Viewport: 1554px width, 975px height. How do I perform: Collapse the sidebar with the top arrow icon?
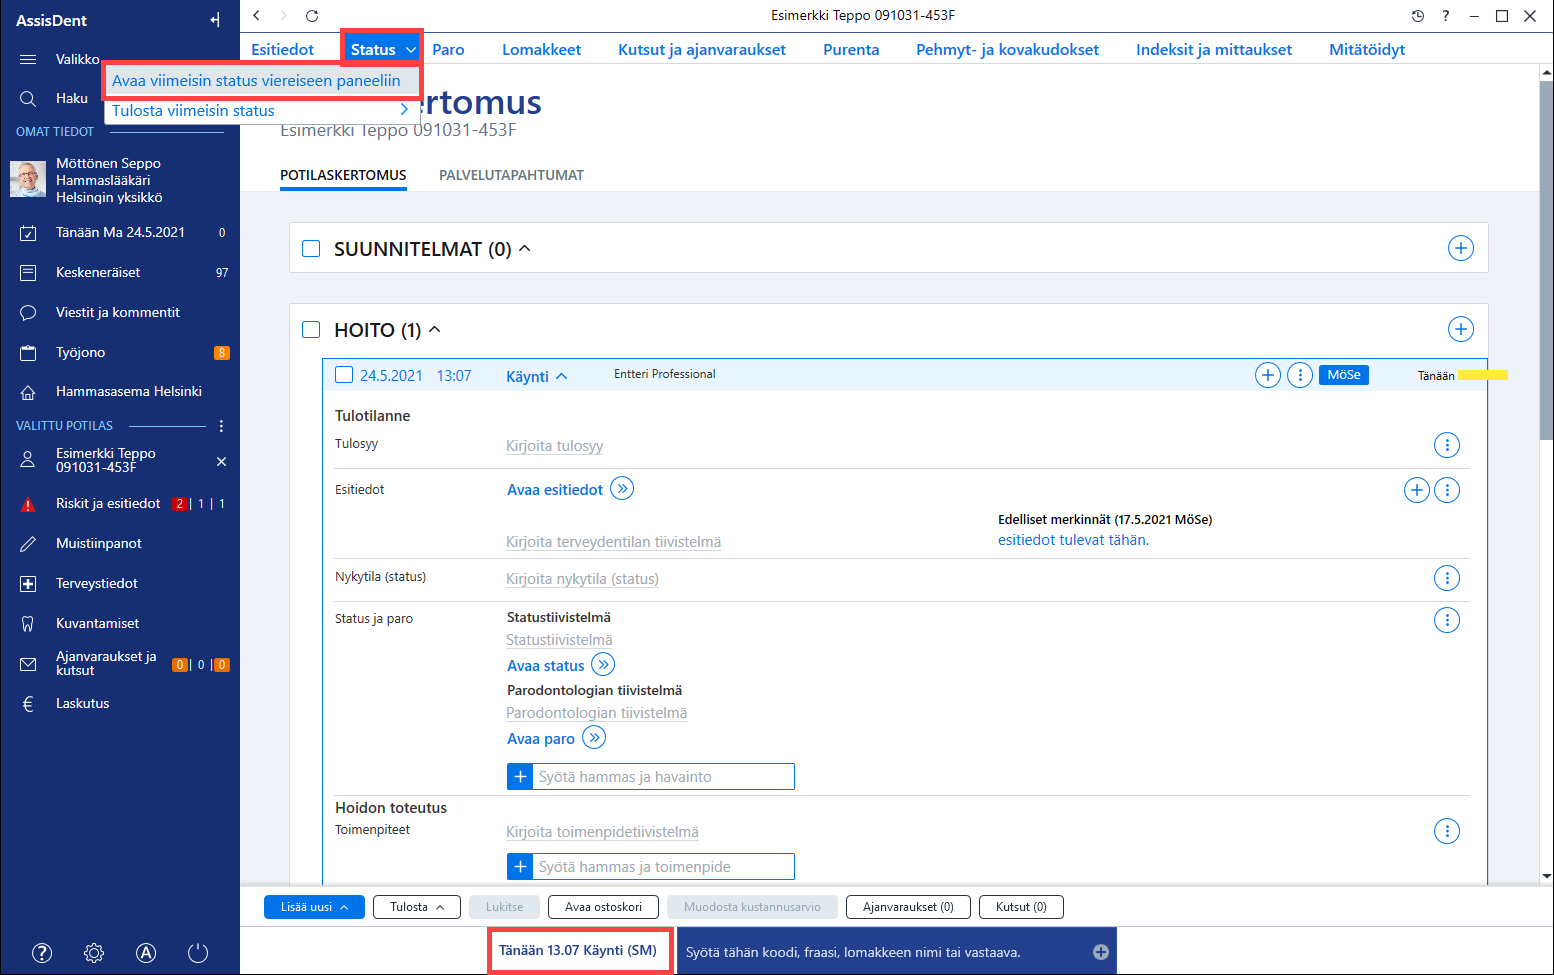[215, 20]
